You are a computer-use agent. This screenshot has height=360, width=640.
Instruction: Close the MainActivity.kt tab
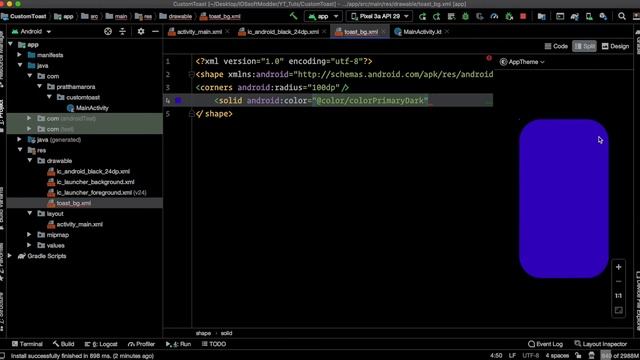pyautogui.click(x=447, y=32)
